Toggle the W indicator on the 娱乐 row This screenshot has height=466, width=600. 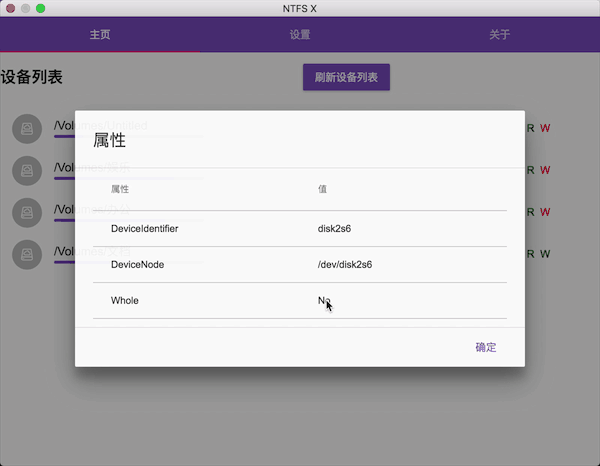pyautogui.click(x=545, y=170)
